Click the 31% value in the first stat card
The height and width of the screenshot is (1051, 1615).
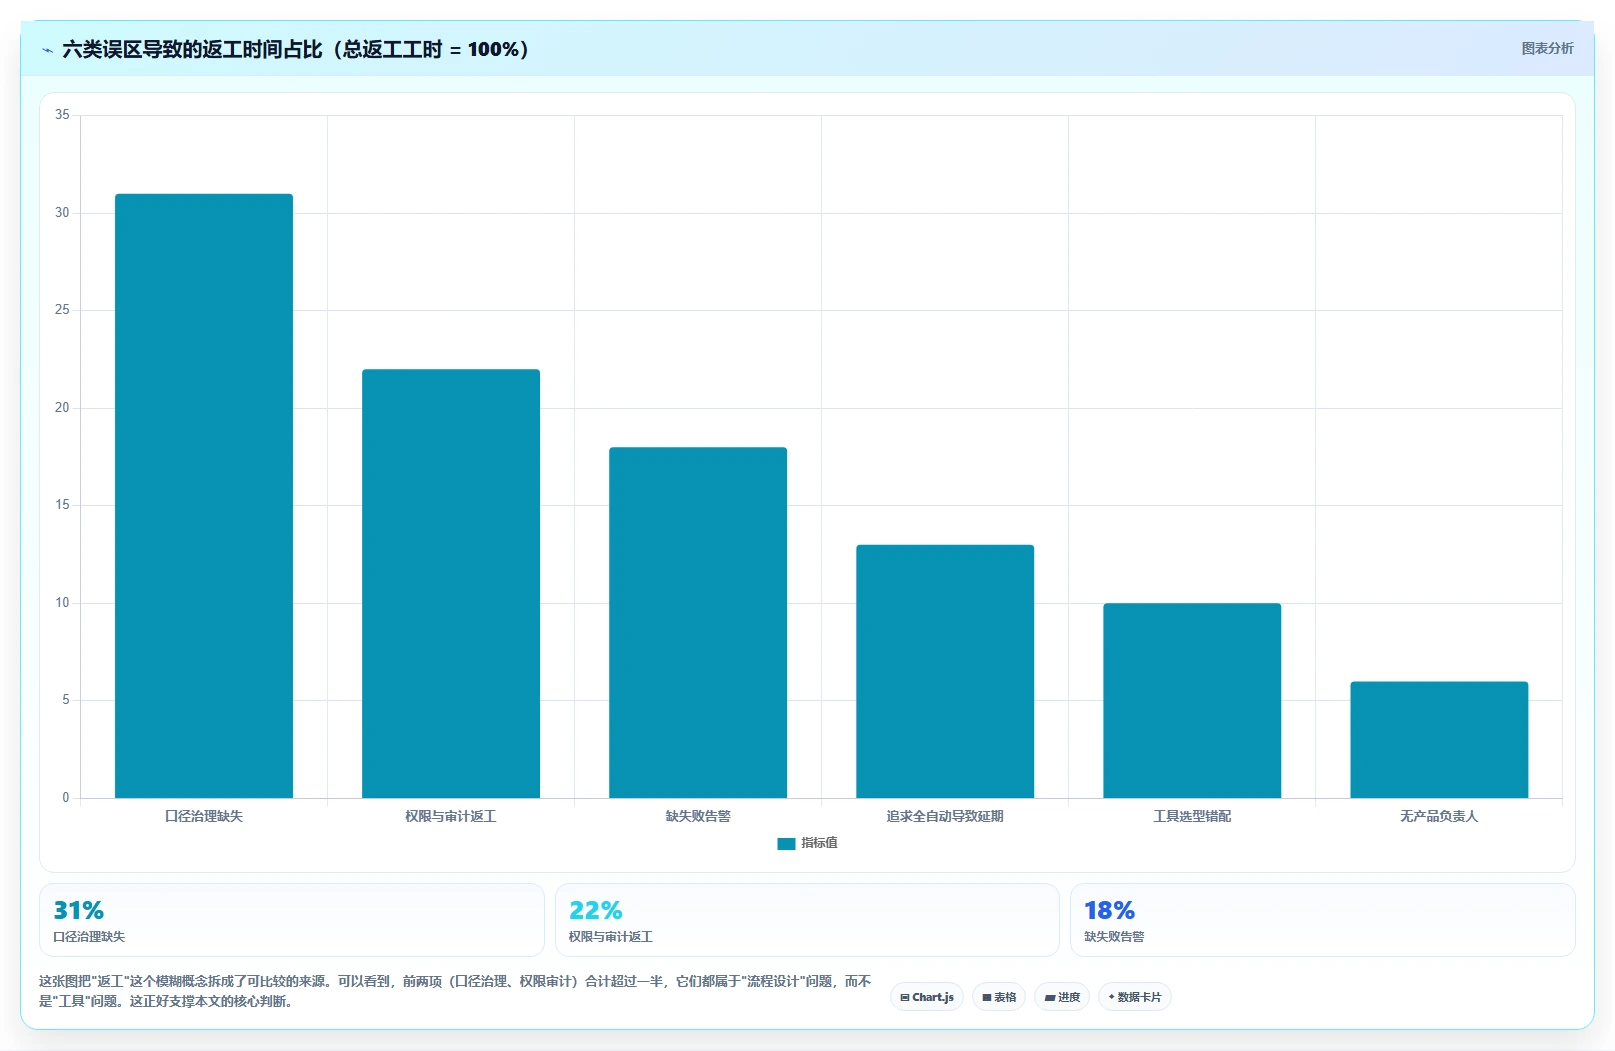[x=79, y=911]
